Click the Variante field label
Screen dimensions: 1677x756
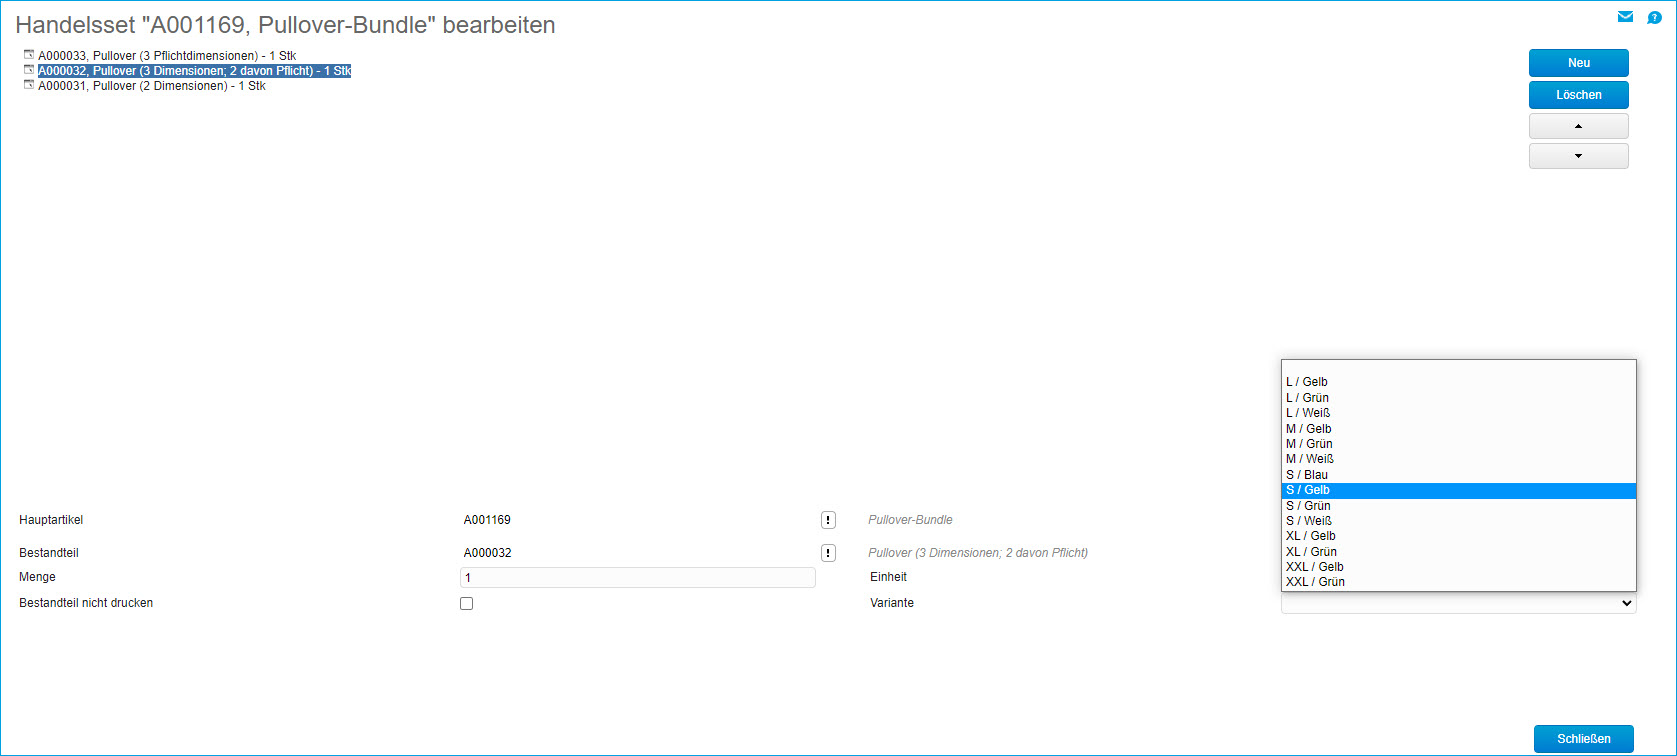coord(892,603)
